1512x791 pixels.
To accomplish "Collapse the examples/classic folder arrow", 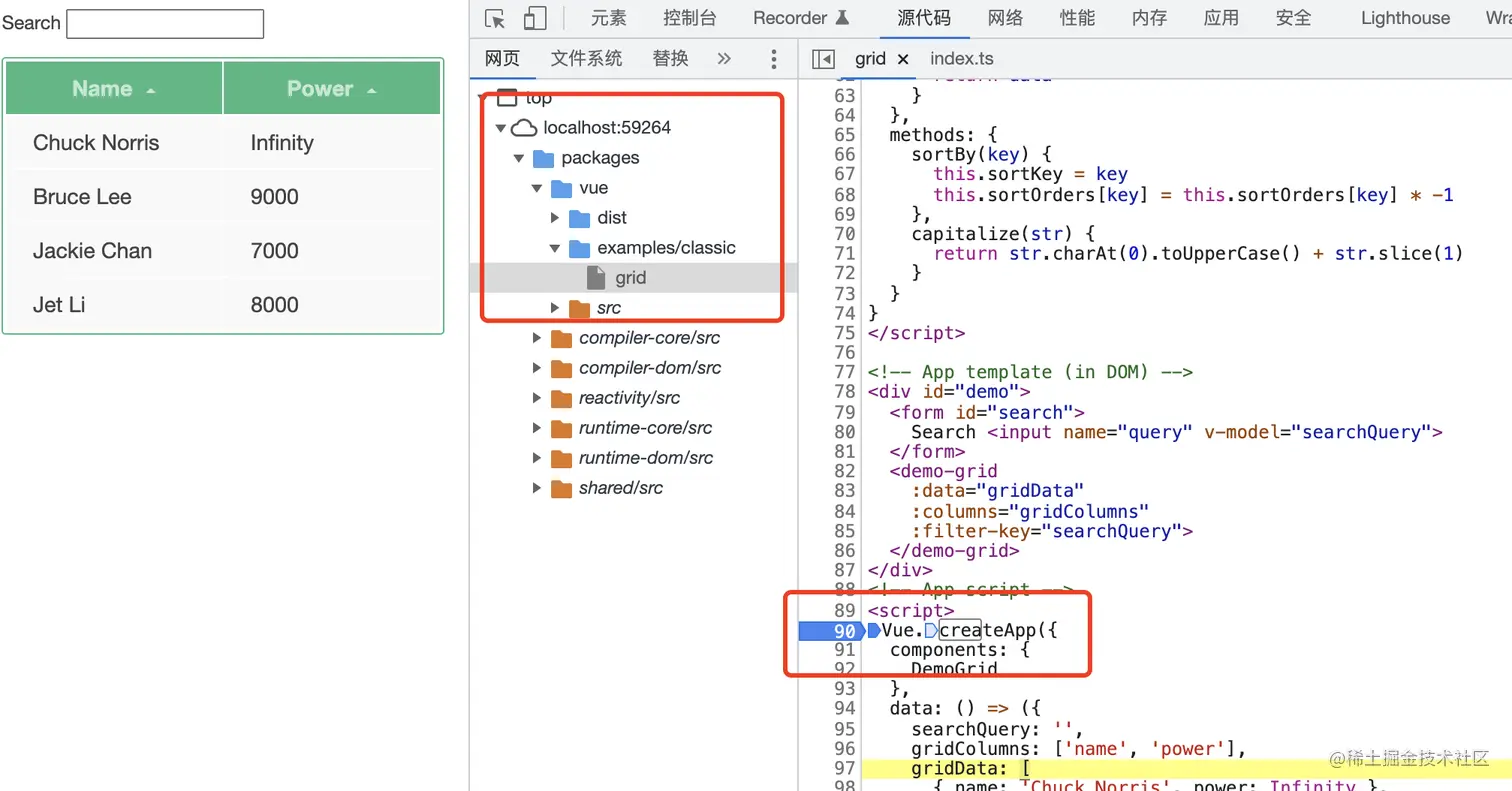I will click(555, 248).
